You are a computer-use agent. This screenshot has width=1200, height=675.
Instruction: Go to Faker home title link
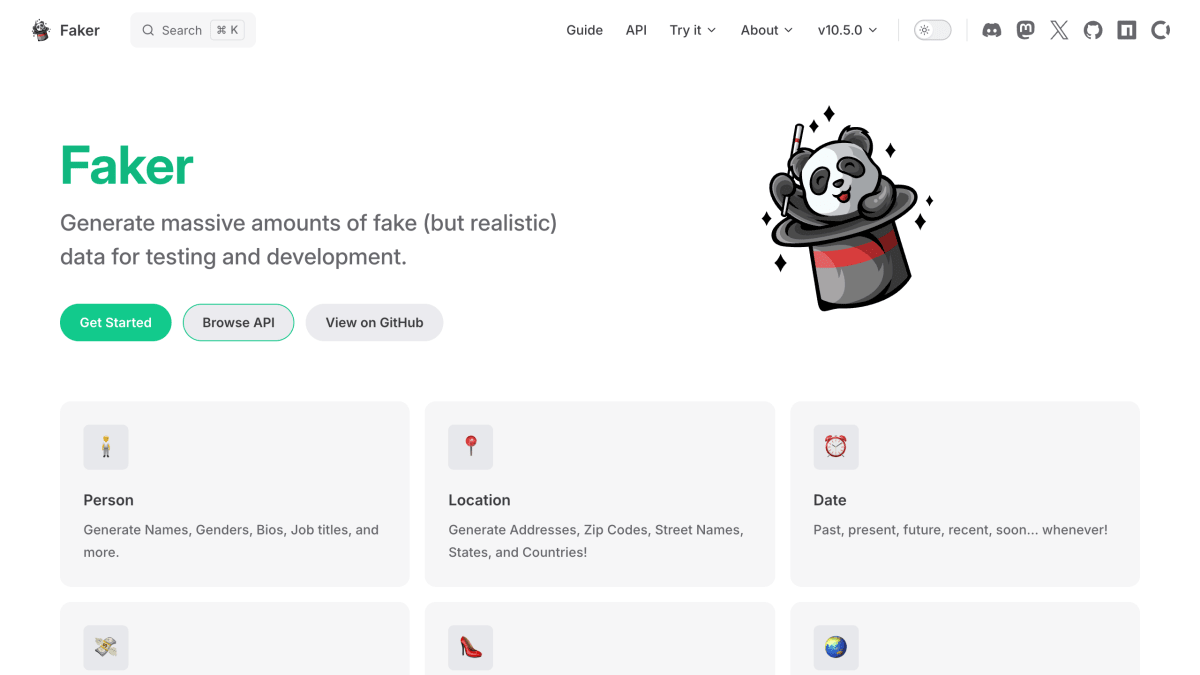66,30
